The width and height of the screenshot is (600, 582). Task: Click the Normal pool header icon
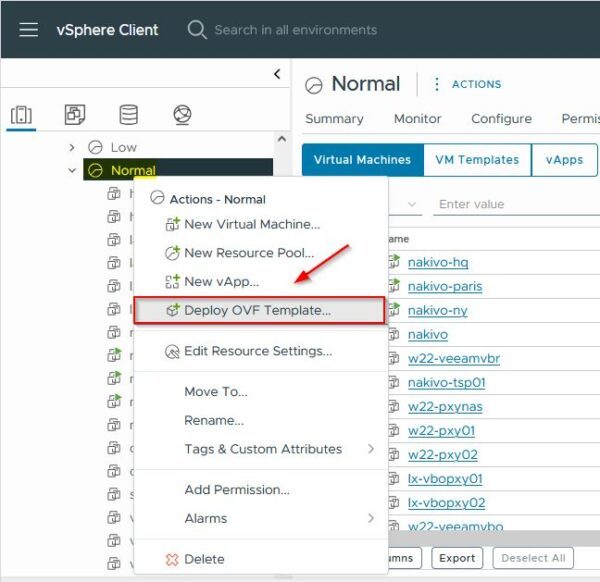tap(314, 85)
